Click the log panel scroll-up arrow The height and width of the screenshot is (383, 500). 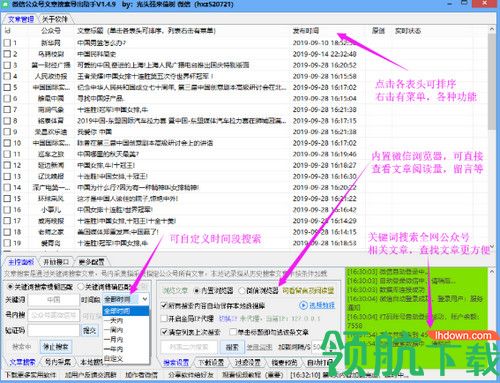pyautogui.click(x=492, y=272)
